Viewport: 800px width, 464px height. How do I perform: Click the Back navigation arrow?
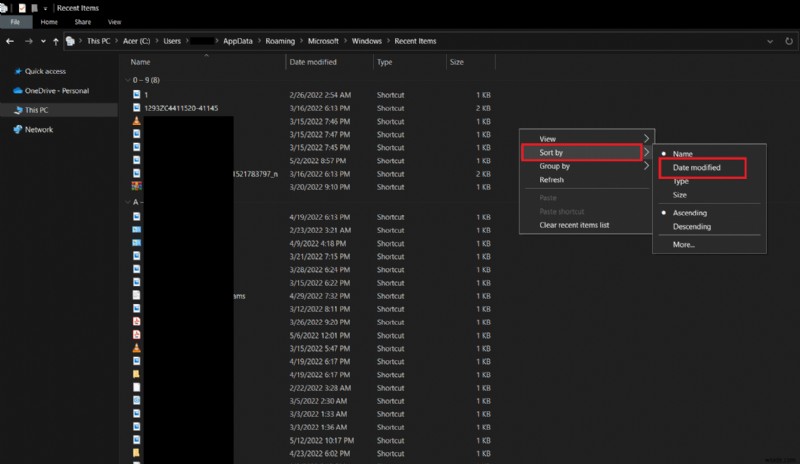coord(10,41)
